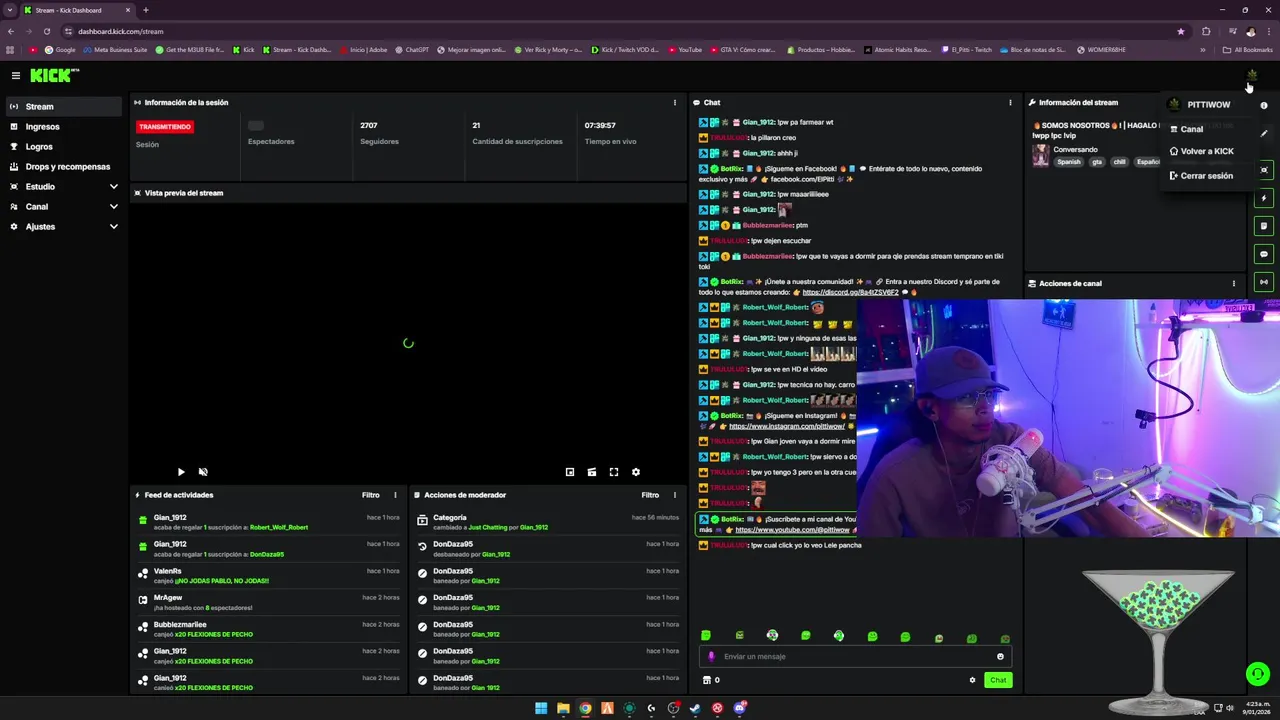Focus the Enviar un mensaje input
Screen dimensions: 1280x720
[856, 657]
